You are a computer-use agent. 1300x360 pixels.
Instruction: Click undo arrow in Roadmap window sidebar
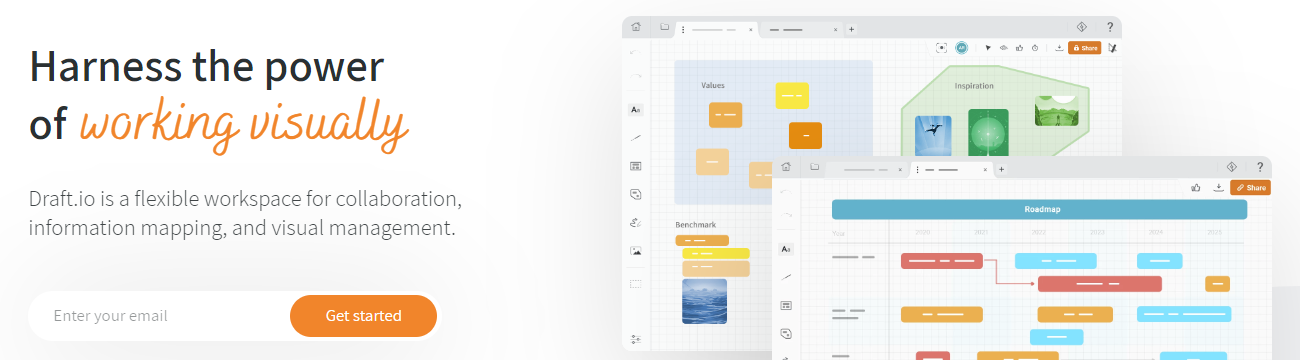pos(787,192)
